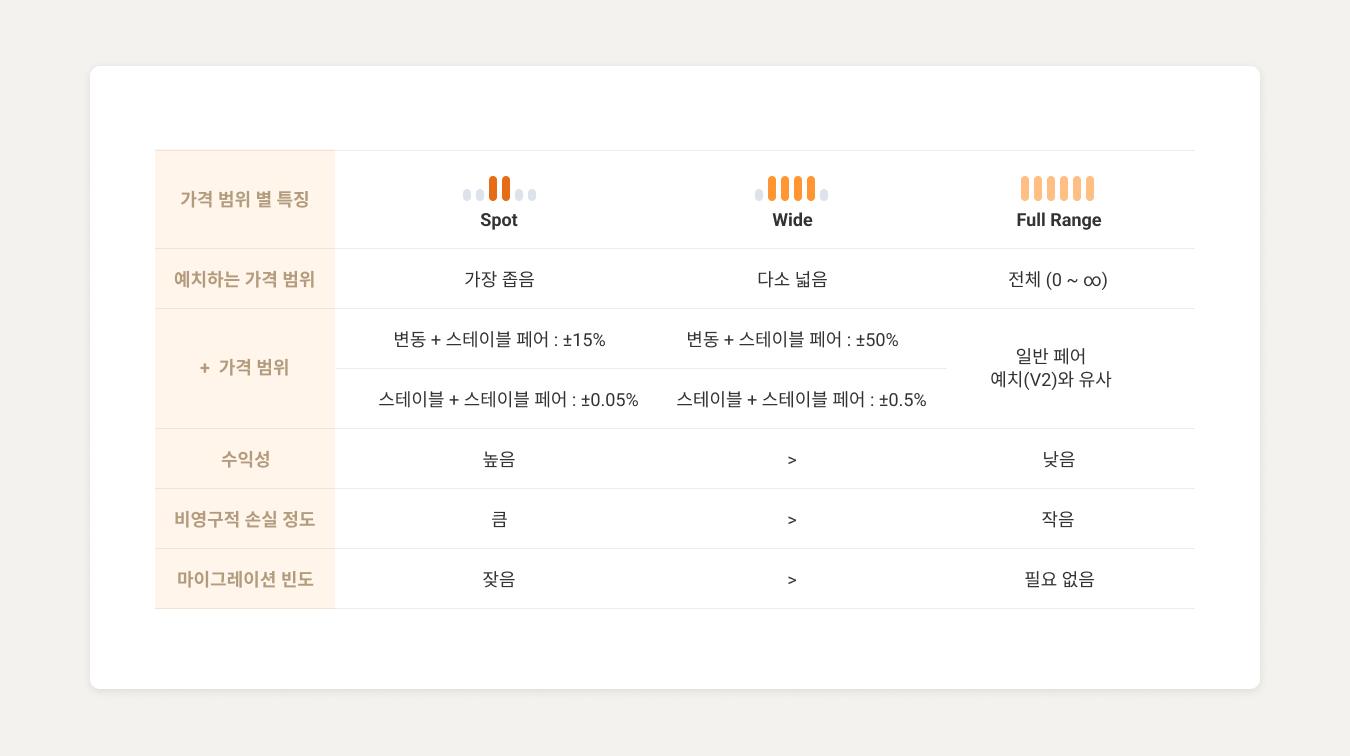Click the 일반 페어 예치(V2)와 유사 cell
Viewport: 1350px width, 756px height.
click(1058, 368)
